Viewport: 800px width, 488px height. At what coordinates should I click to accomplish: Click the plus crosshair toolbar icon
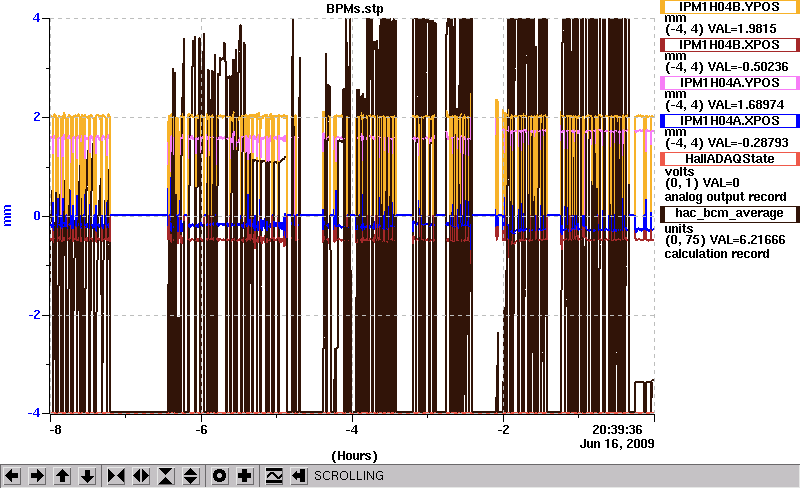[245, 476]
